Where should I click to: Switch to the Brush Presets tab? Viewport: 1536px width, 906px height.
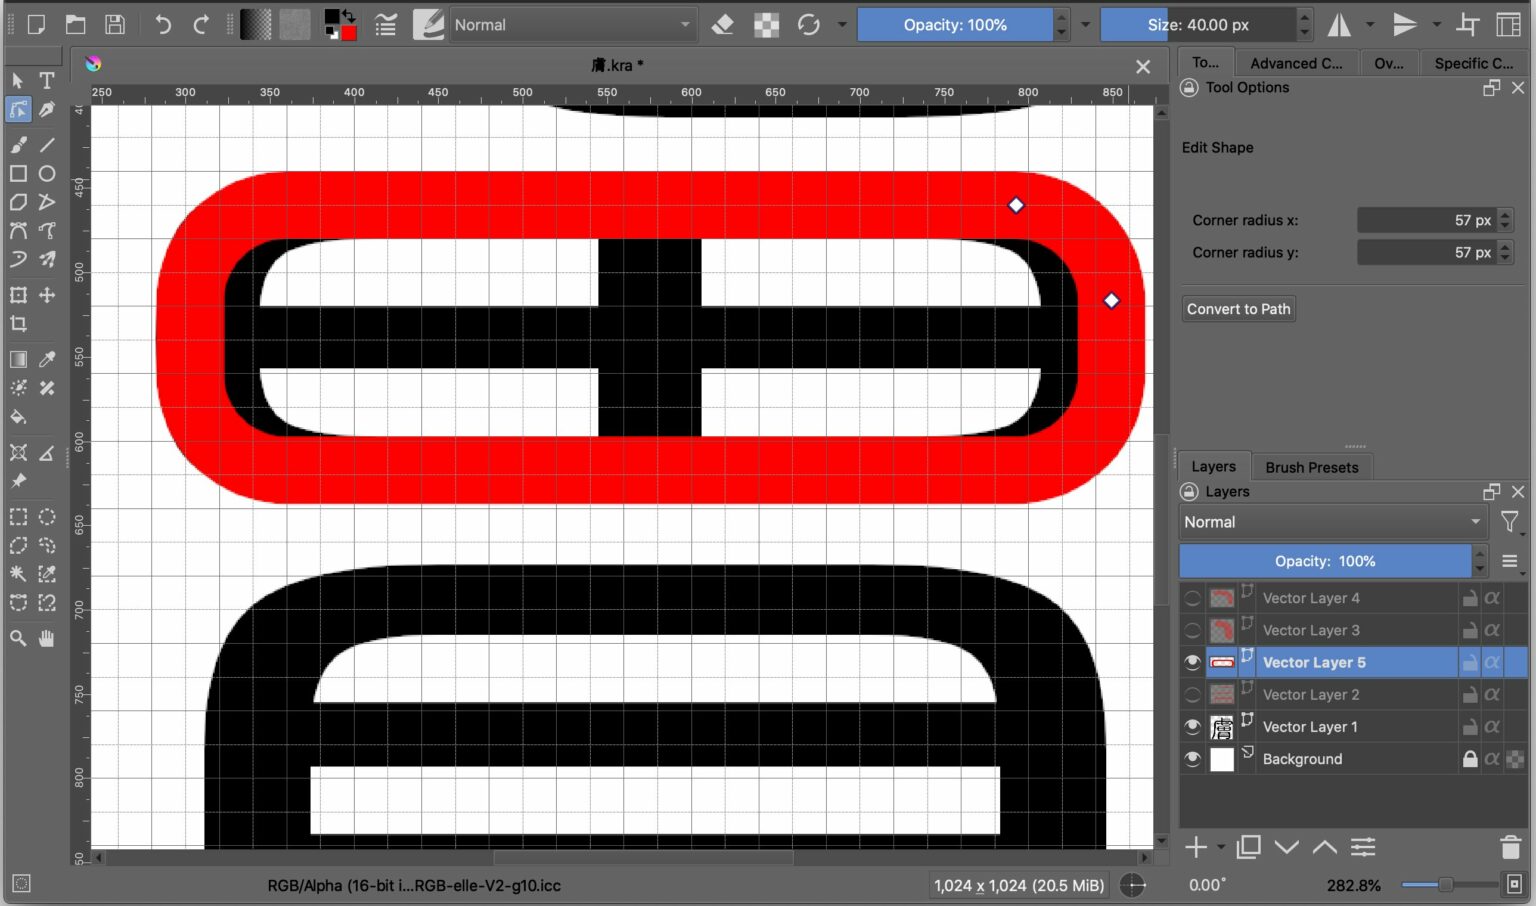[1311, 467]
